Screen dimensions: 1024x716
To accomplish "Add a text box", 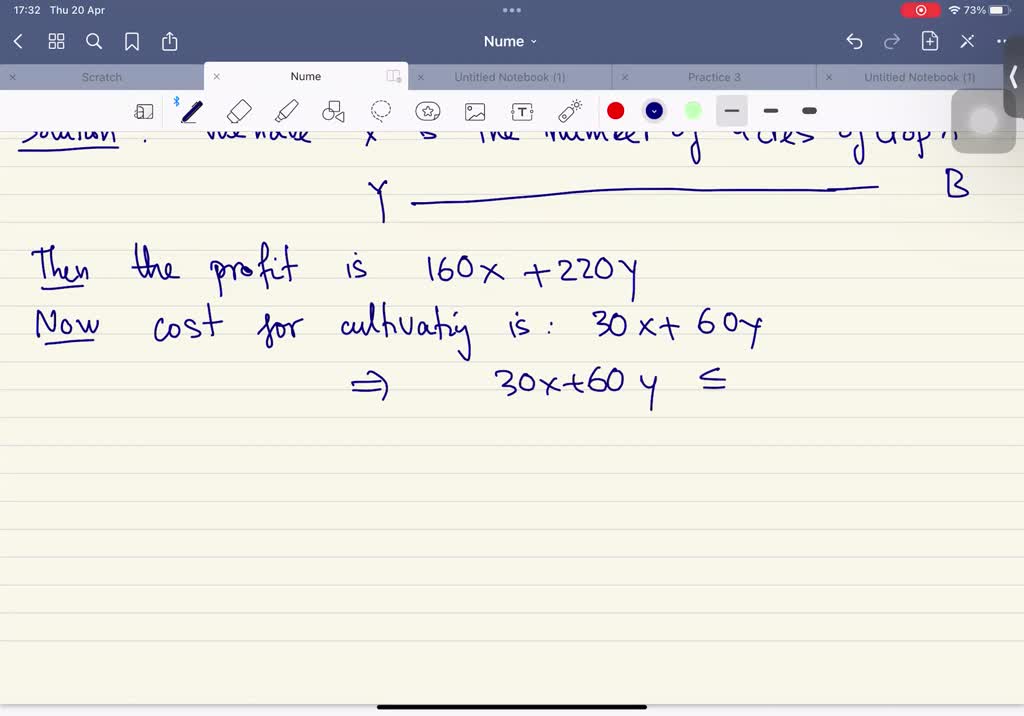I will pyautogui.click(x=521, y=110).
